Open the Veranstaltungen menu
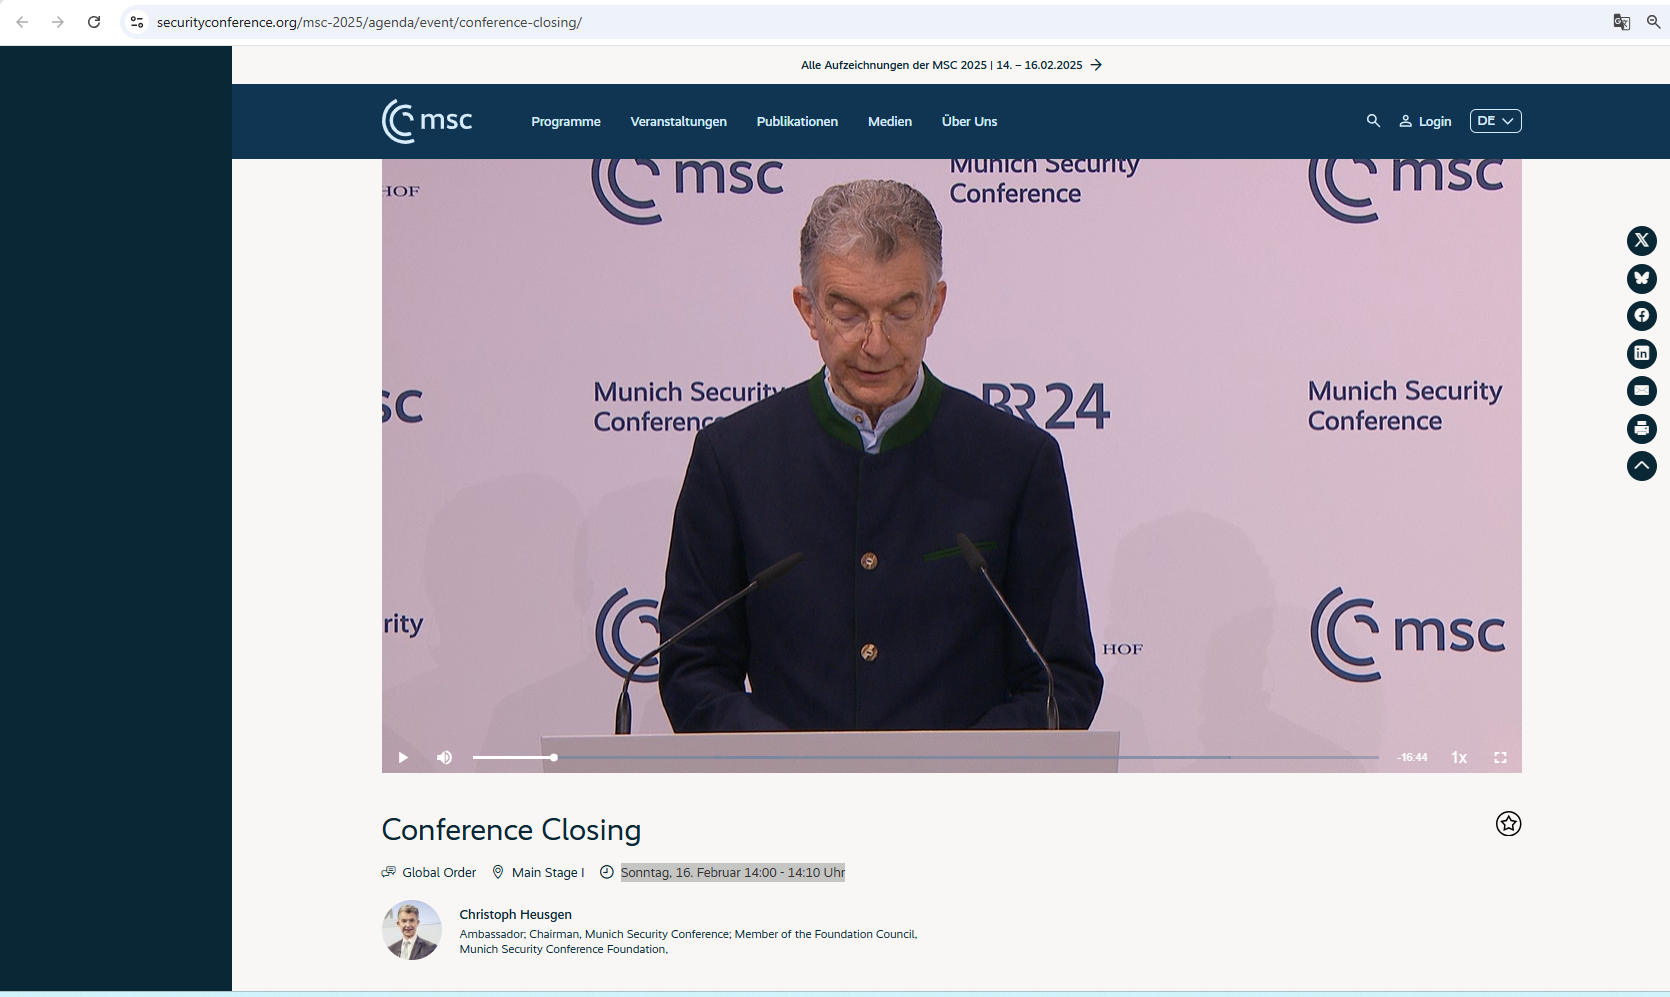 (x=678, y=122)
